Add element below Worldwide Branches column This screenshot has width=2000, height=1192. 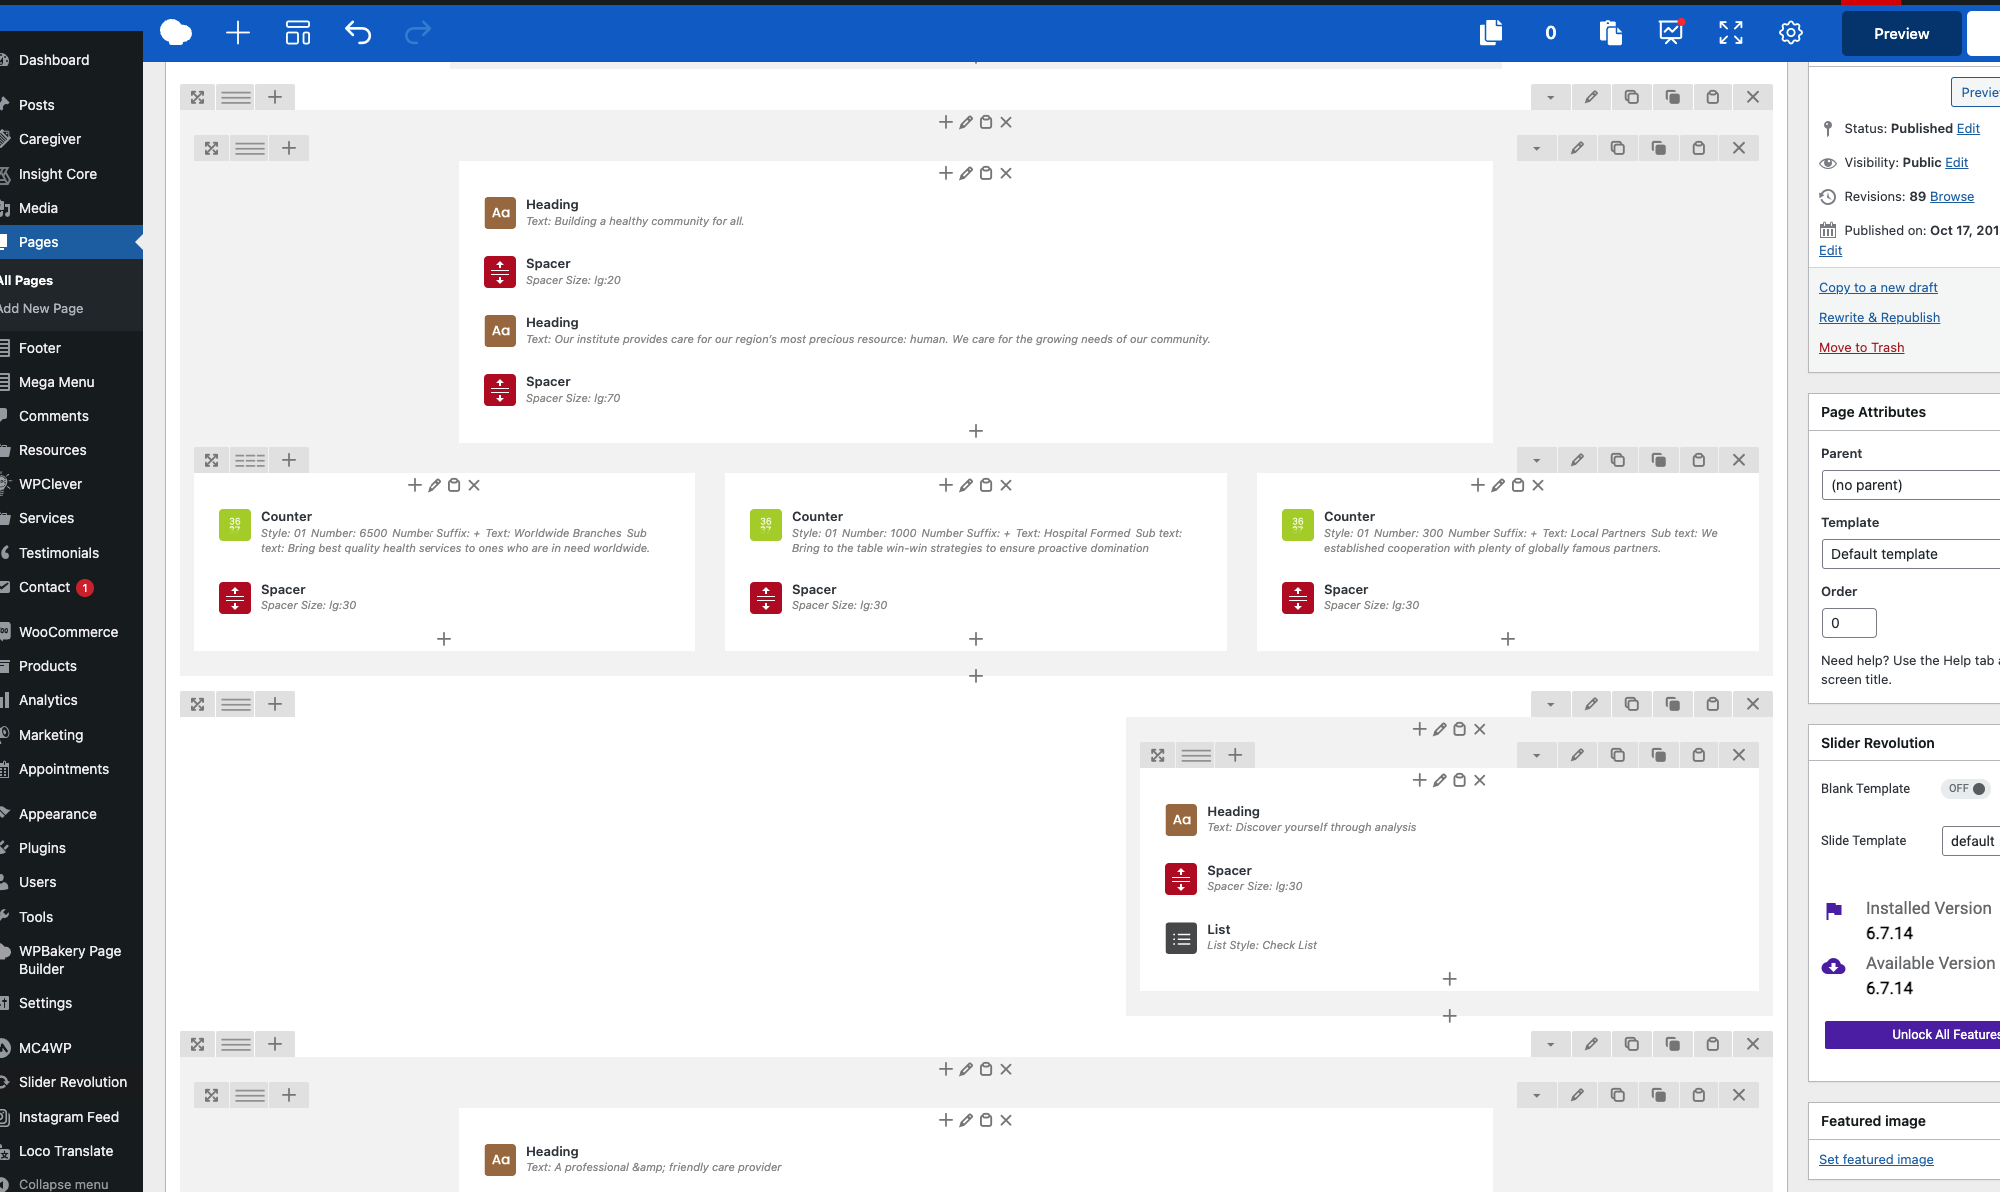[x=444, y=638]
